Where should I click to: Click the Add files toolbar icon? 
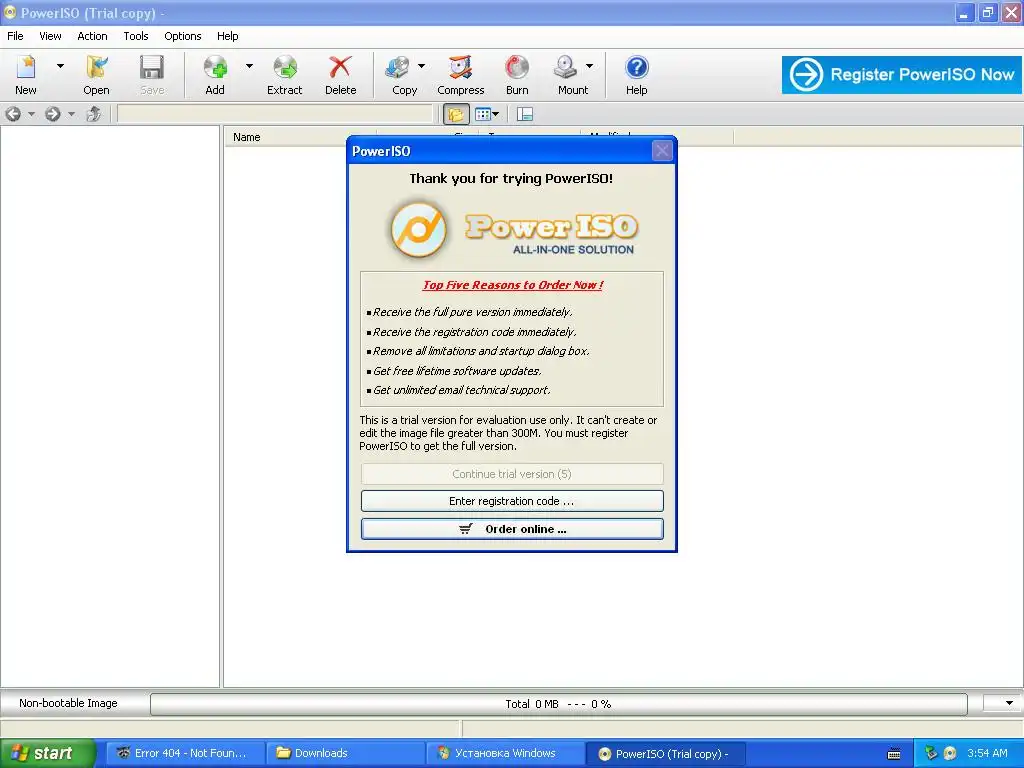point(215,74)
